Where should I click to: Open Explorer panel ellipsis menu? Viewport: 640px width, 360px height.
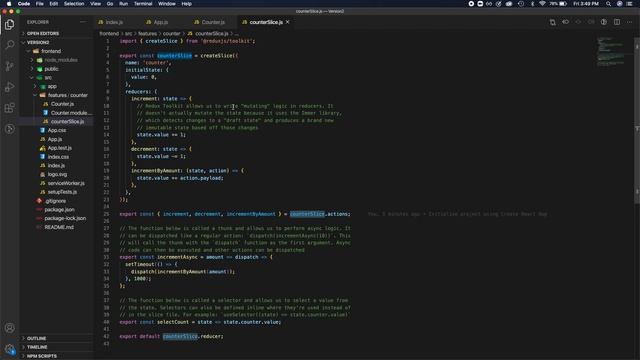83,22
